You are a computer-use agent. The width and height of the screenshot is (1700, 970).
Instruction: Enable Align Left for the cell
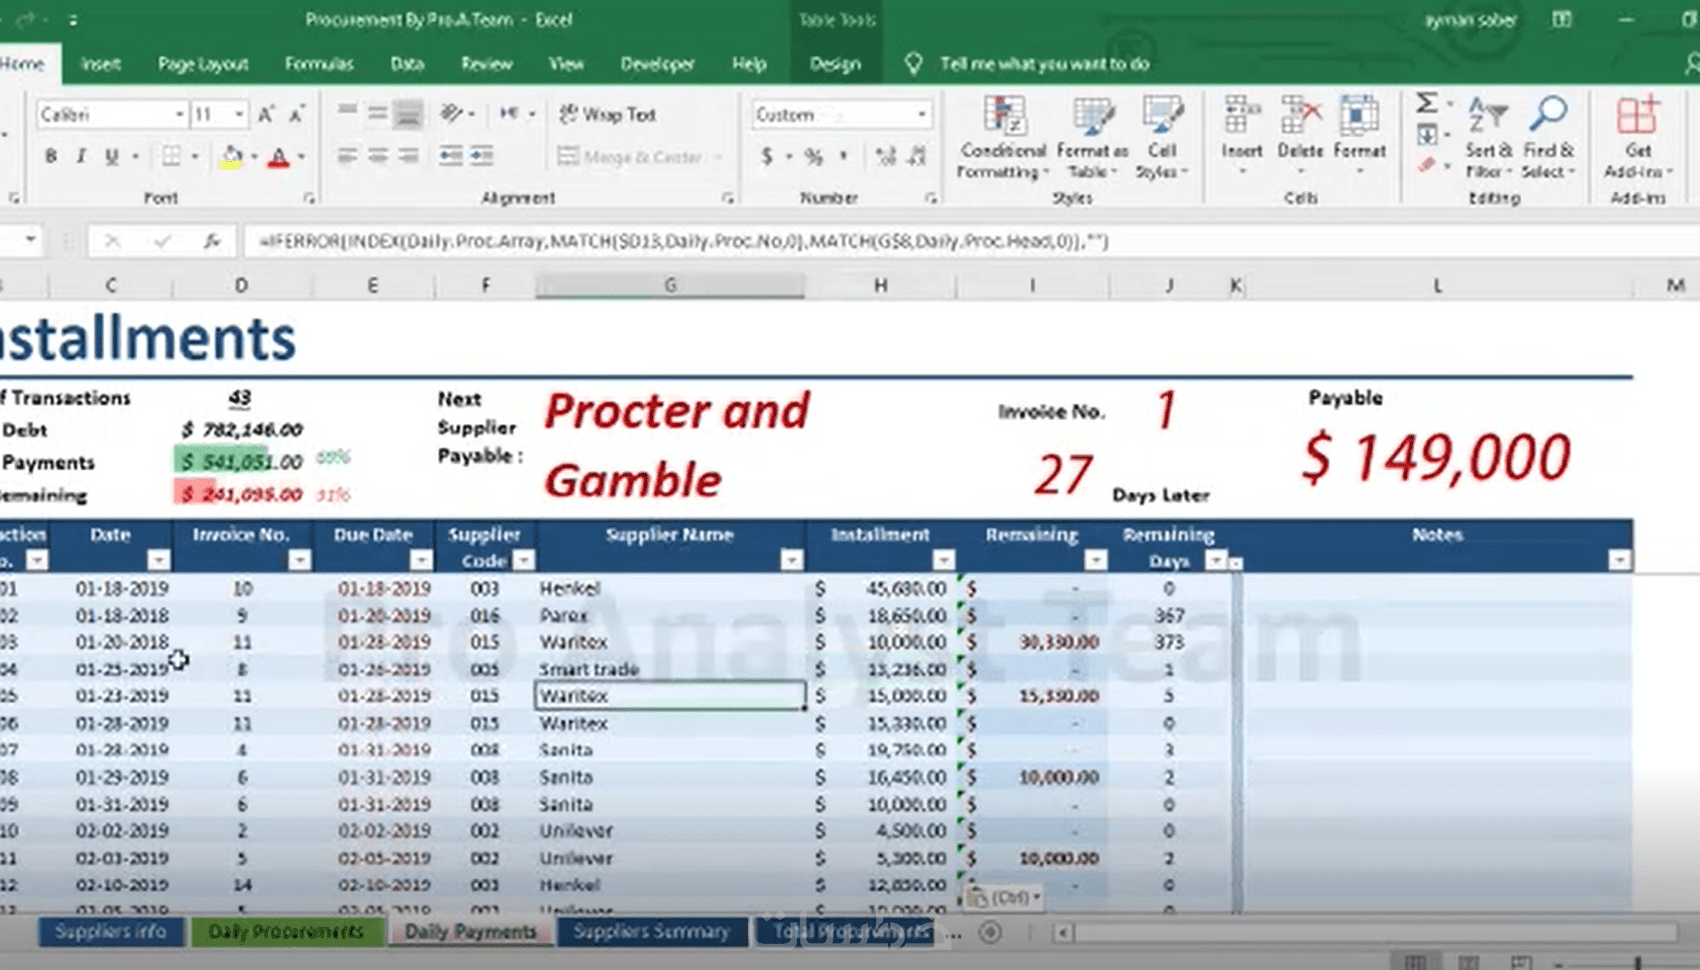(x=347, y=156)
